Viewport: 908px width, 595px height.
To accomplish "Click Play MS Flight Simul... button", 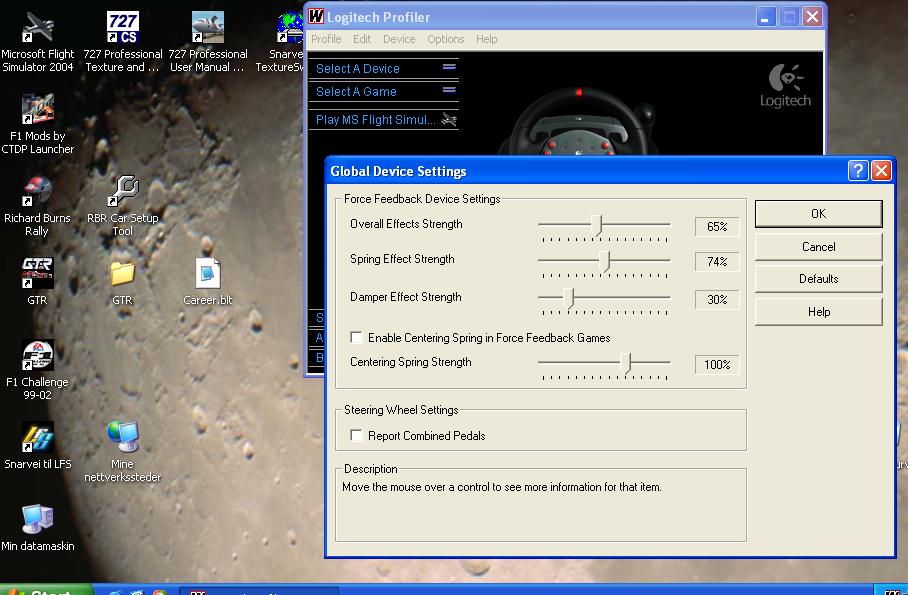I will pyautogui.click(x=383, y=119).
